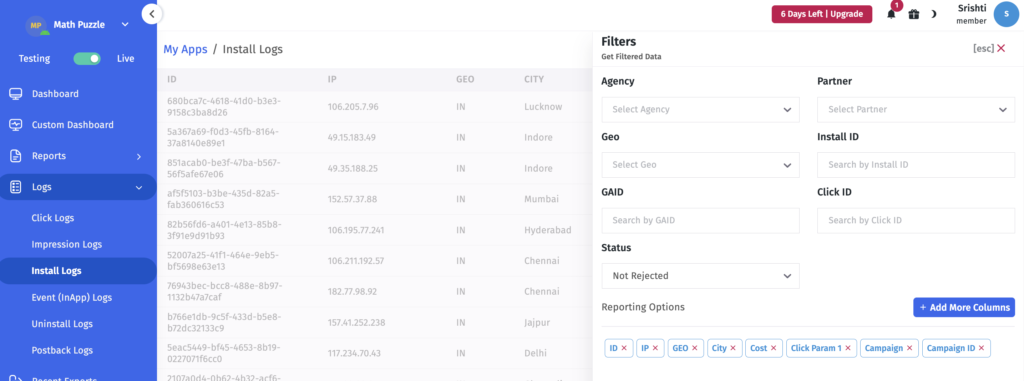Click the Math Puzzle app avatar icon
This screenshot has height=381, width=1024.
36,25
